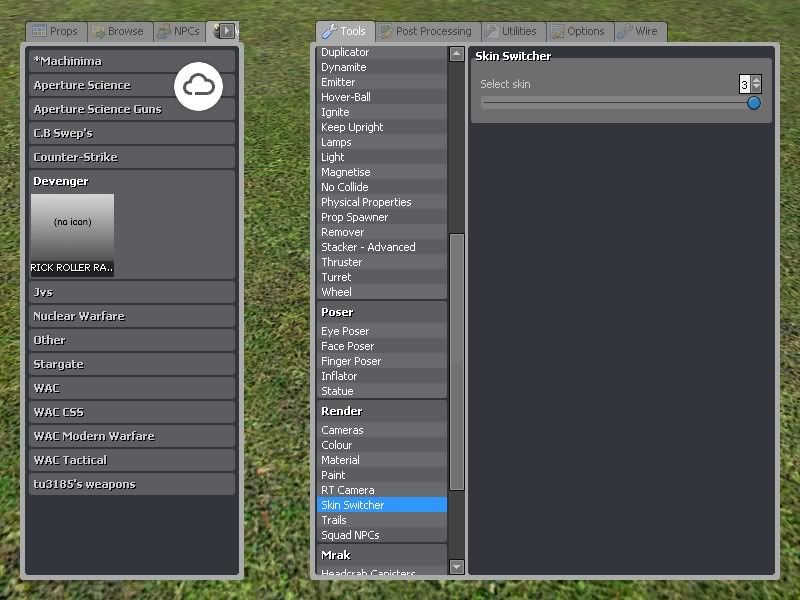
Task: Select the Material tool
Action: [382, 460]
